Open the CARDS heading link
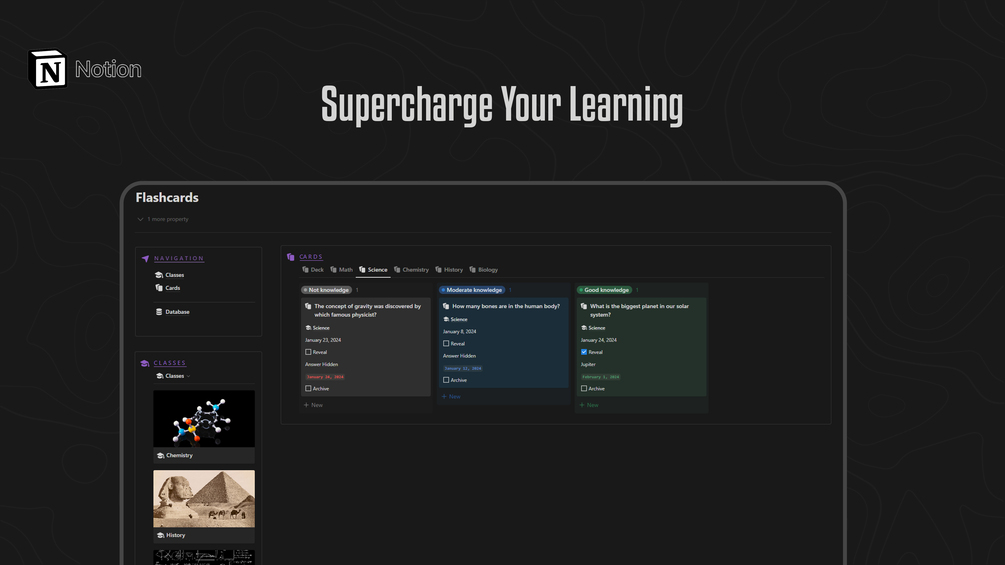Screen dimensions: 1005x565 point(311,257)
